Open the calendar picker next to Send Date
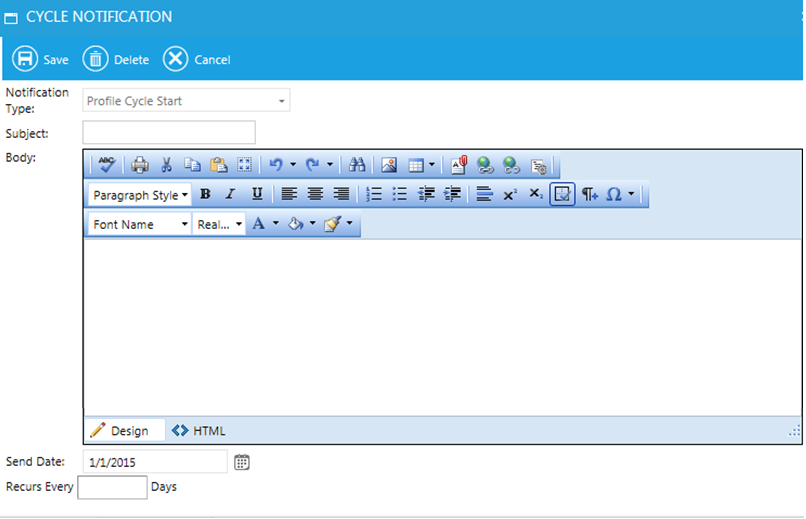Viewport: 806px width, 519px height. click(241, 462)
